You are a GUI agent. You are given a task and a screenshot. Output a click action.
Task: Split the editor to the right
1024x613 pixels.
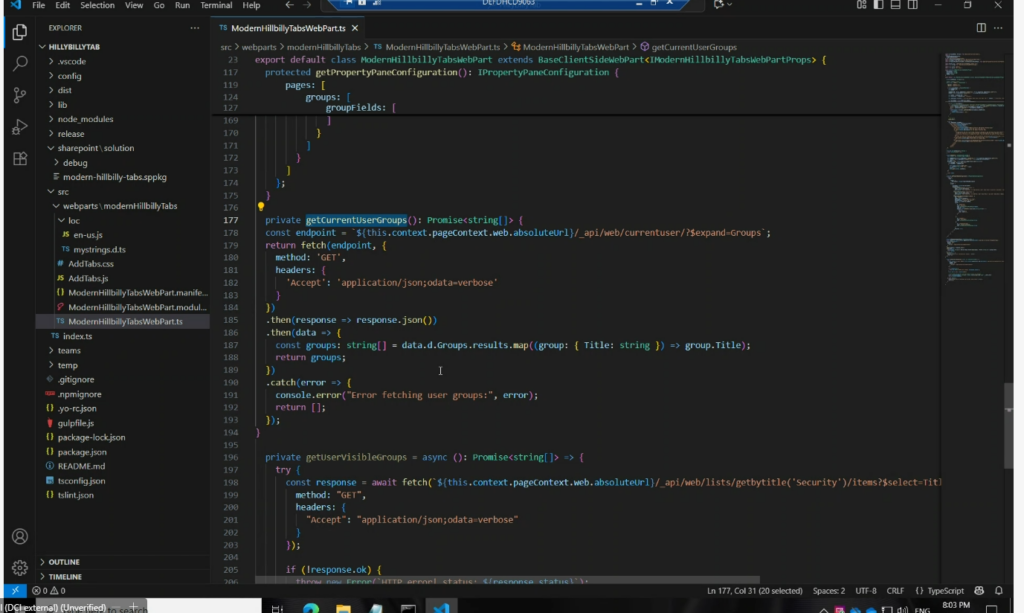(x=981, y=28)
